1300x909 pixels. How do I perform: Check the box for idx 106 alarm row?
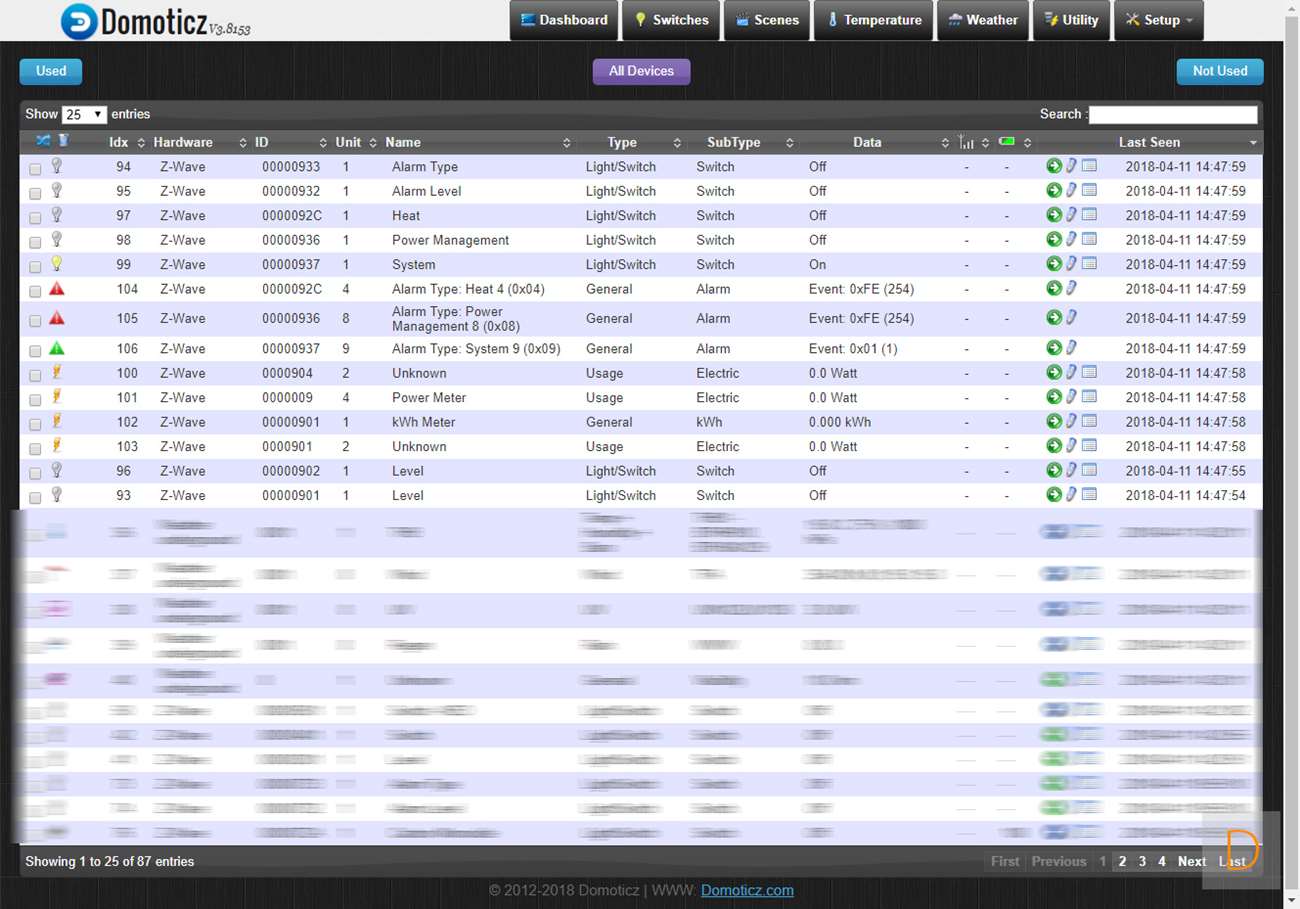click(35, 351)
